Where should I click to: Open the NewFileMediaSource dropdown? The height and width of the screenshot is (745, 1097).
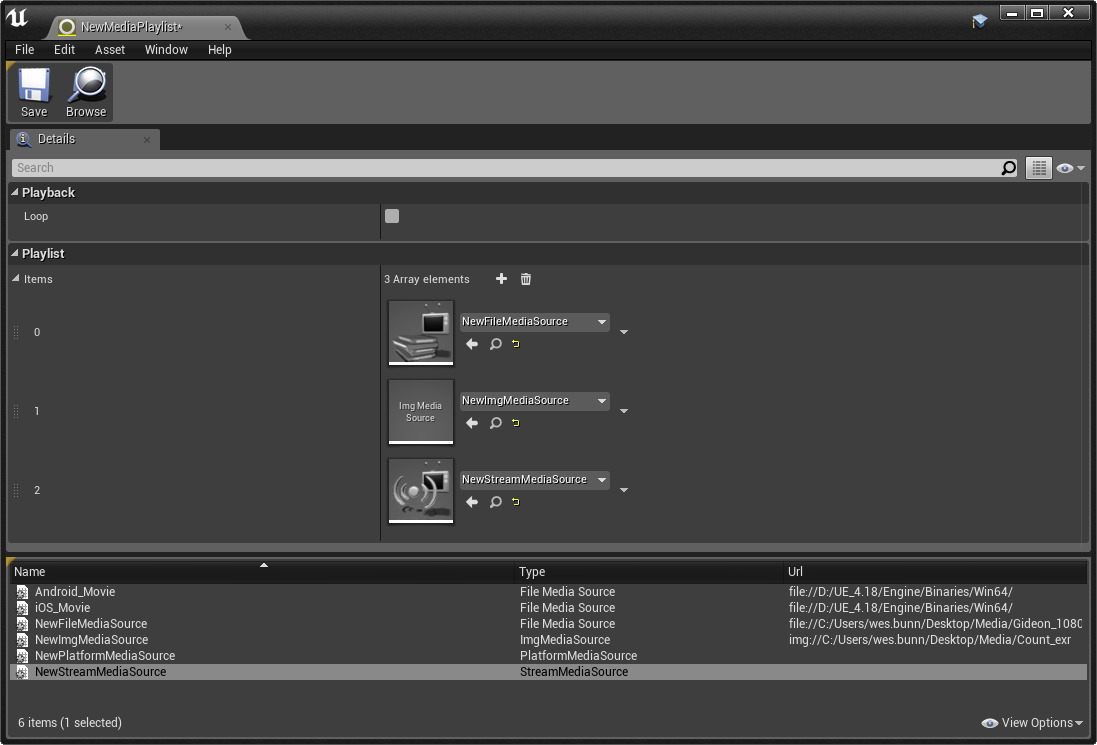(534, 321)
